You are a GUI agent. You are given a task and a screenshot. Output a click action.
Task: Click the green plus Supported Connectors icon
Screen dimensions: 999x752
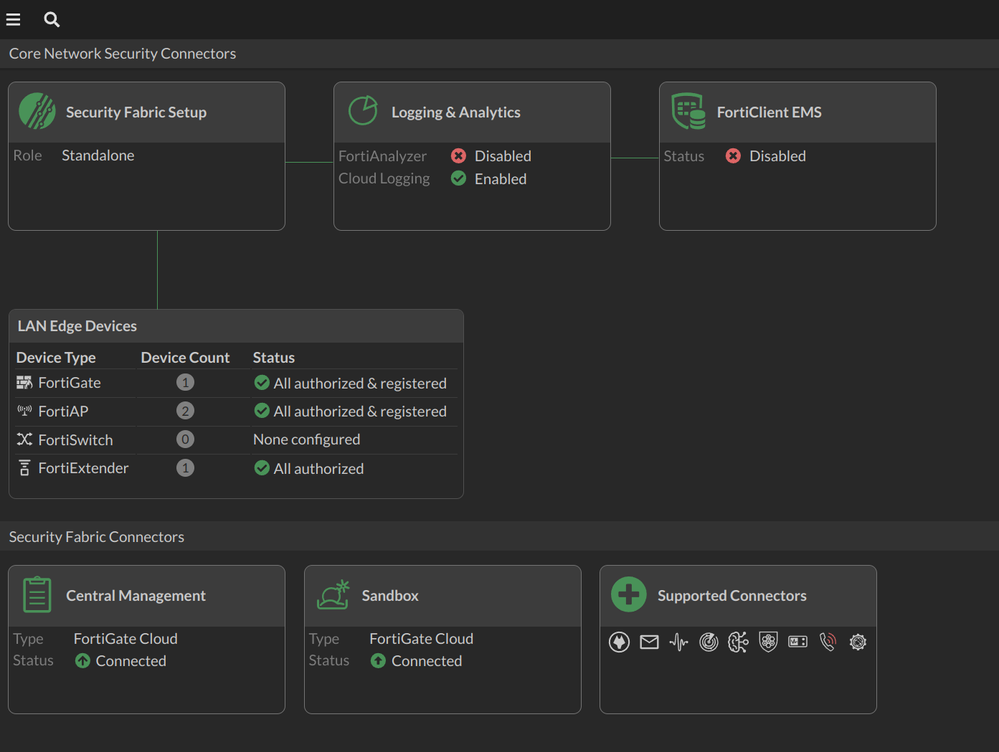[629, 595]
